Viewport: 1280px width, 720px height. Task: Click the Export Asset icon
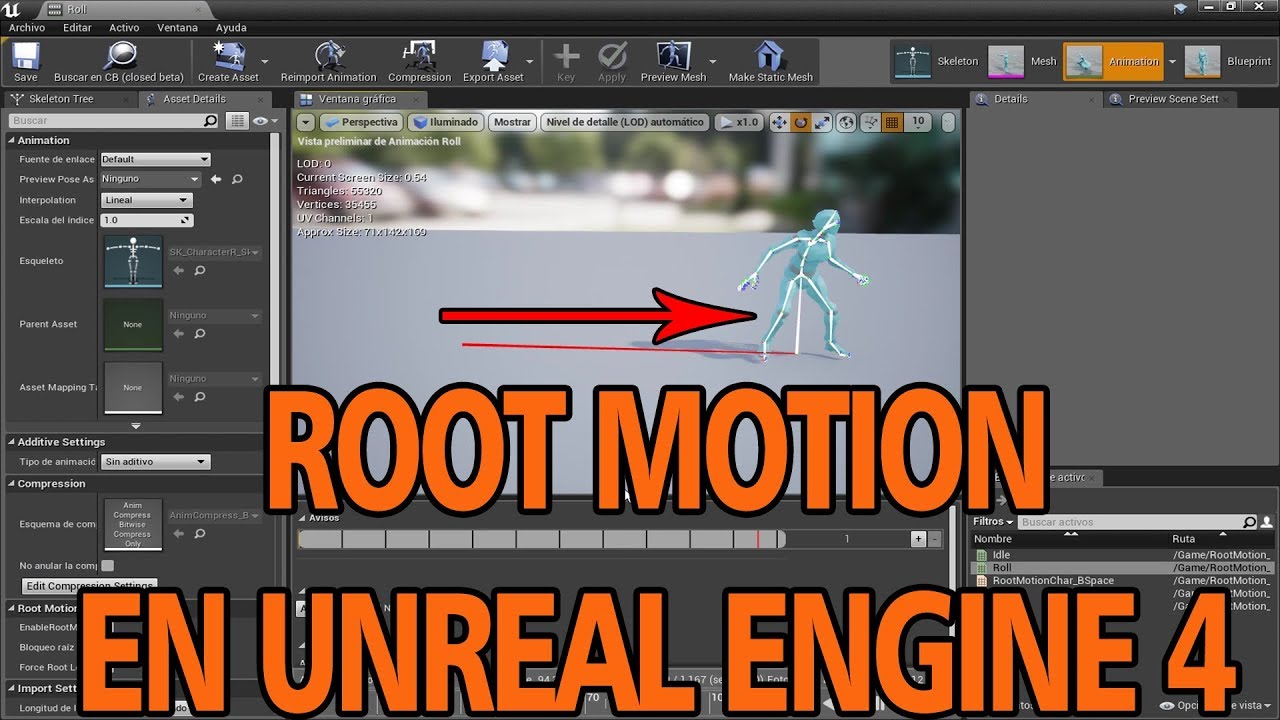pos(493,56)
